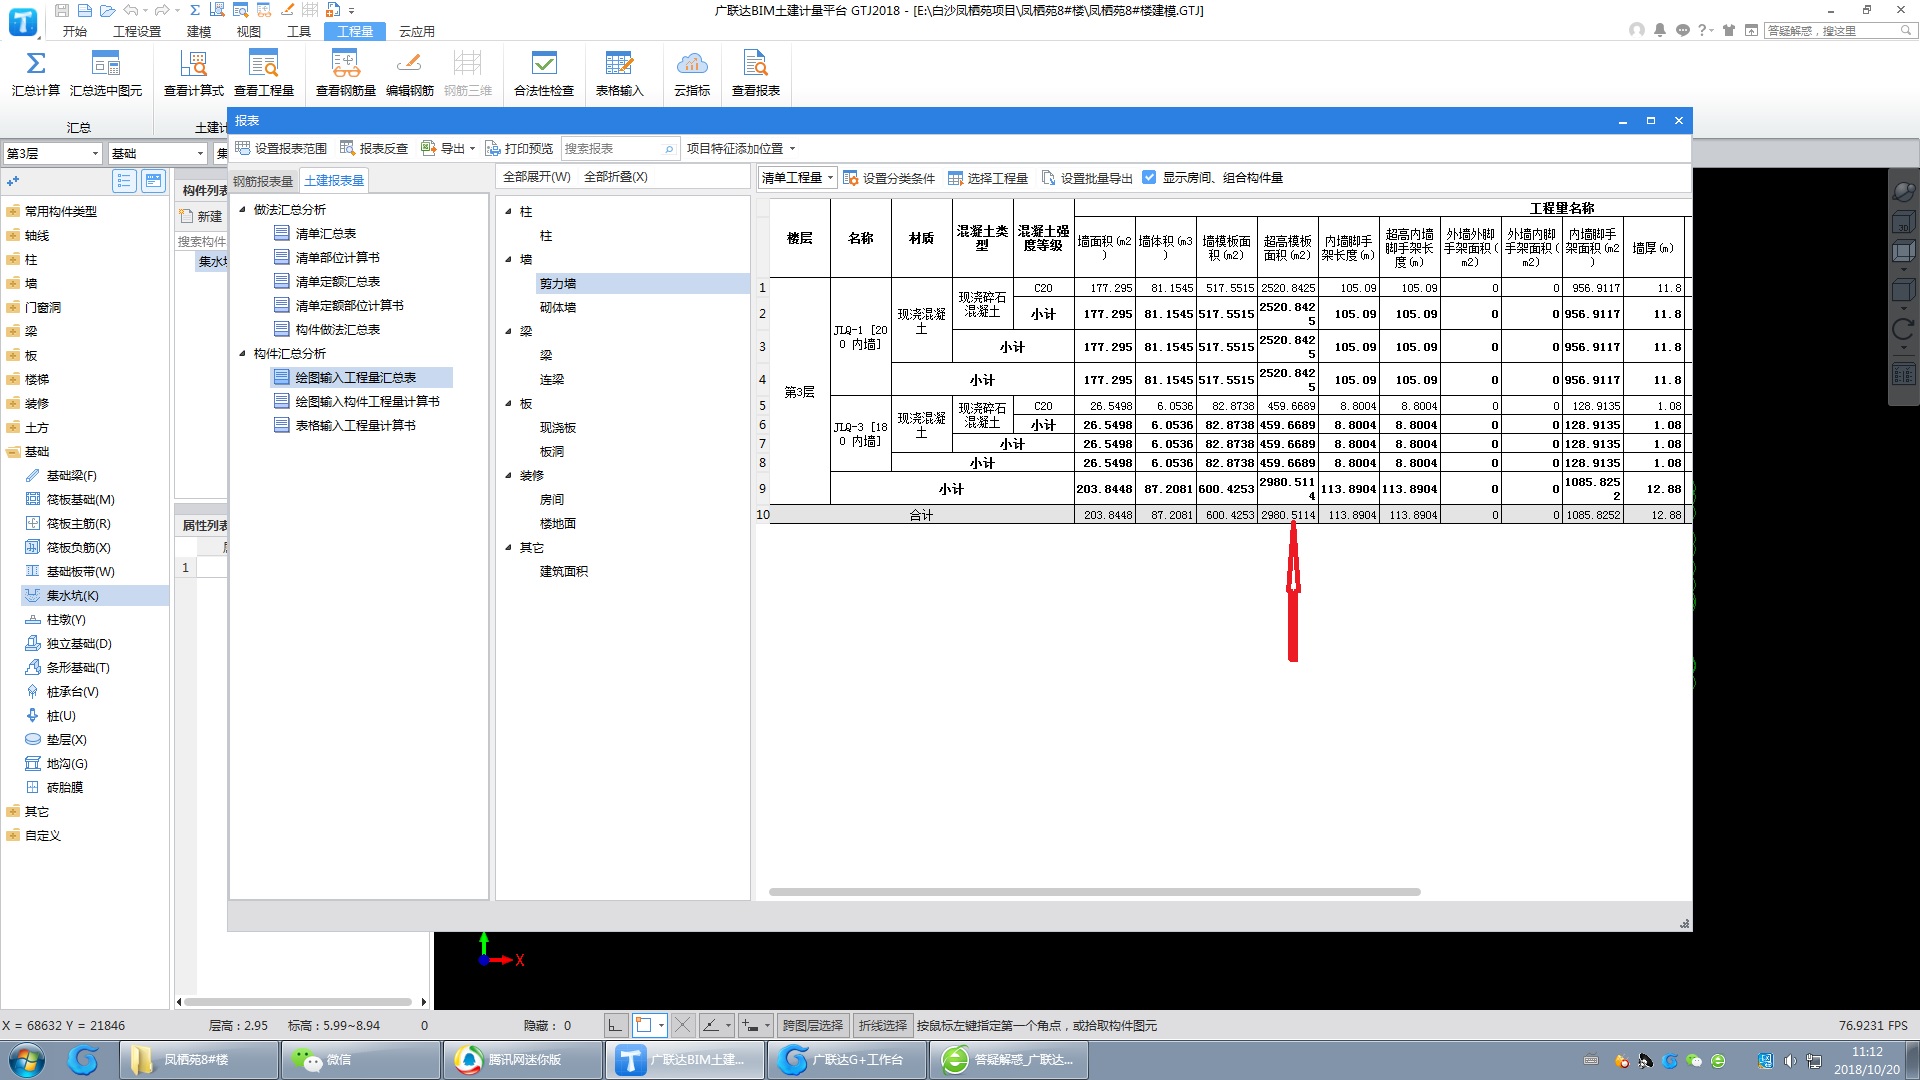Select 桩承台(V) in navigation tree
1920x1080 pixels.
click(x=72, y=692)
